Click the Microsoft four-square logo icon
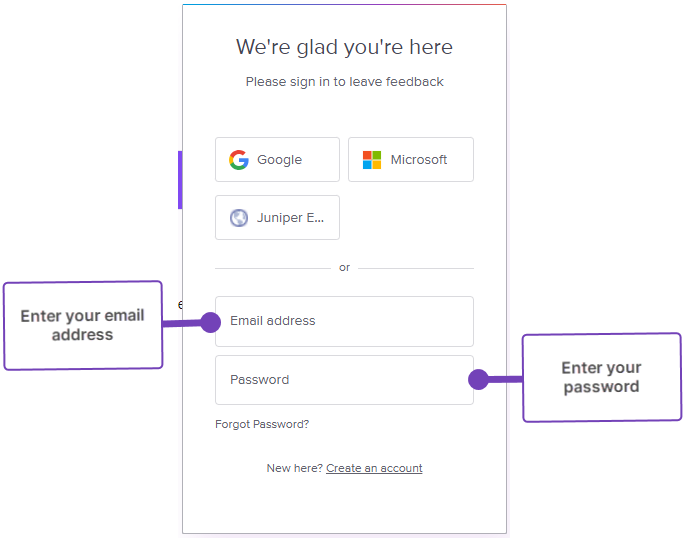685x538 pixels. [x=372, y=160]
